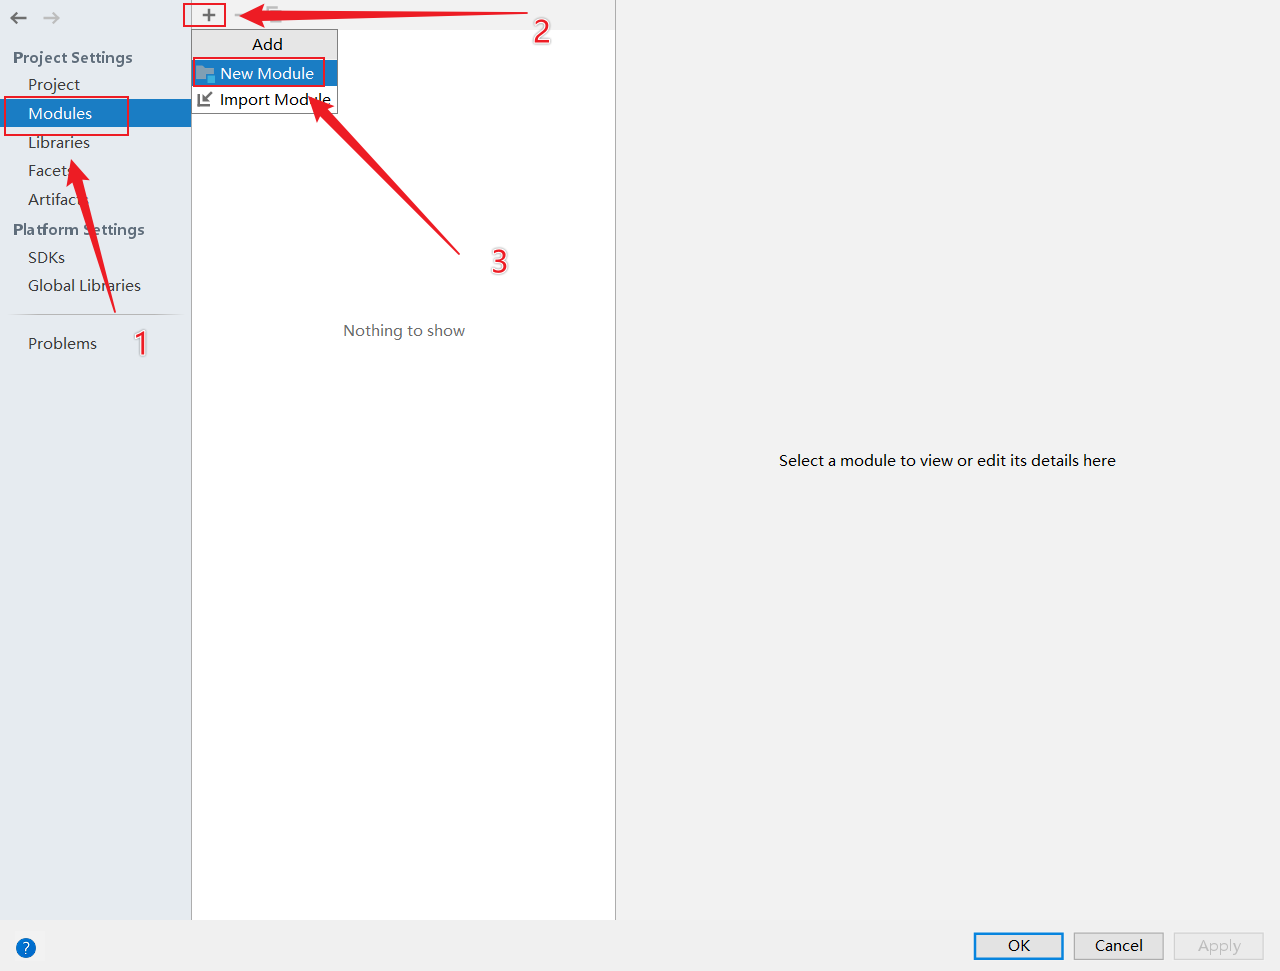Click the Cancel button

(x=1118, y=946)
